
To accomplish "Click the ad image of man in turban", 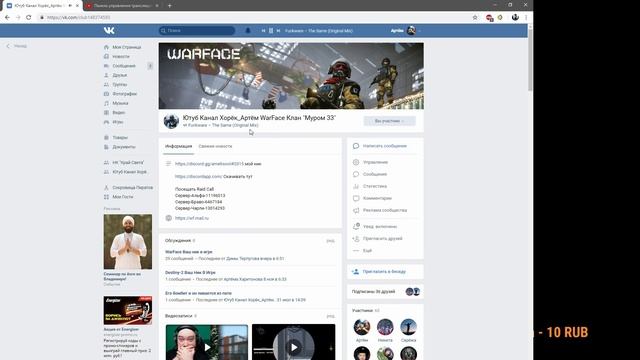I will click(x=128, y=242).
